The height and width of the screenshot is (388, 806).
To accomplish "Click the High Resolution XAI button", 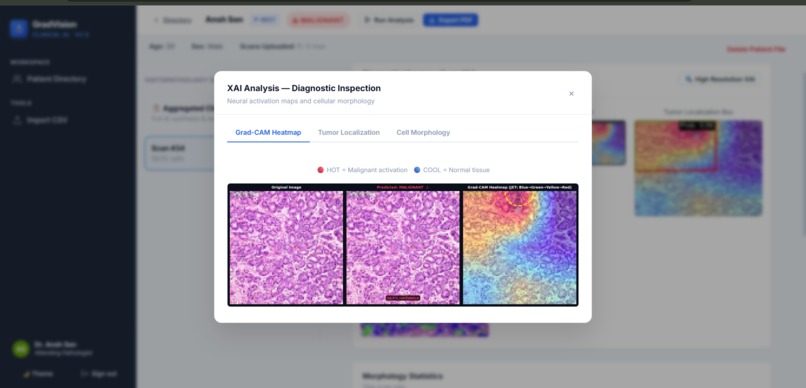I will [x=720, y=80].
